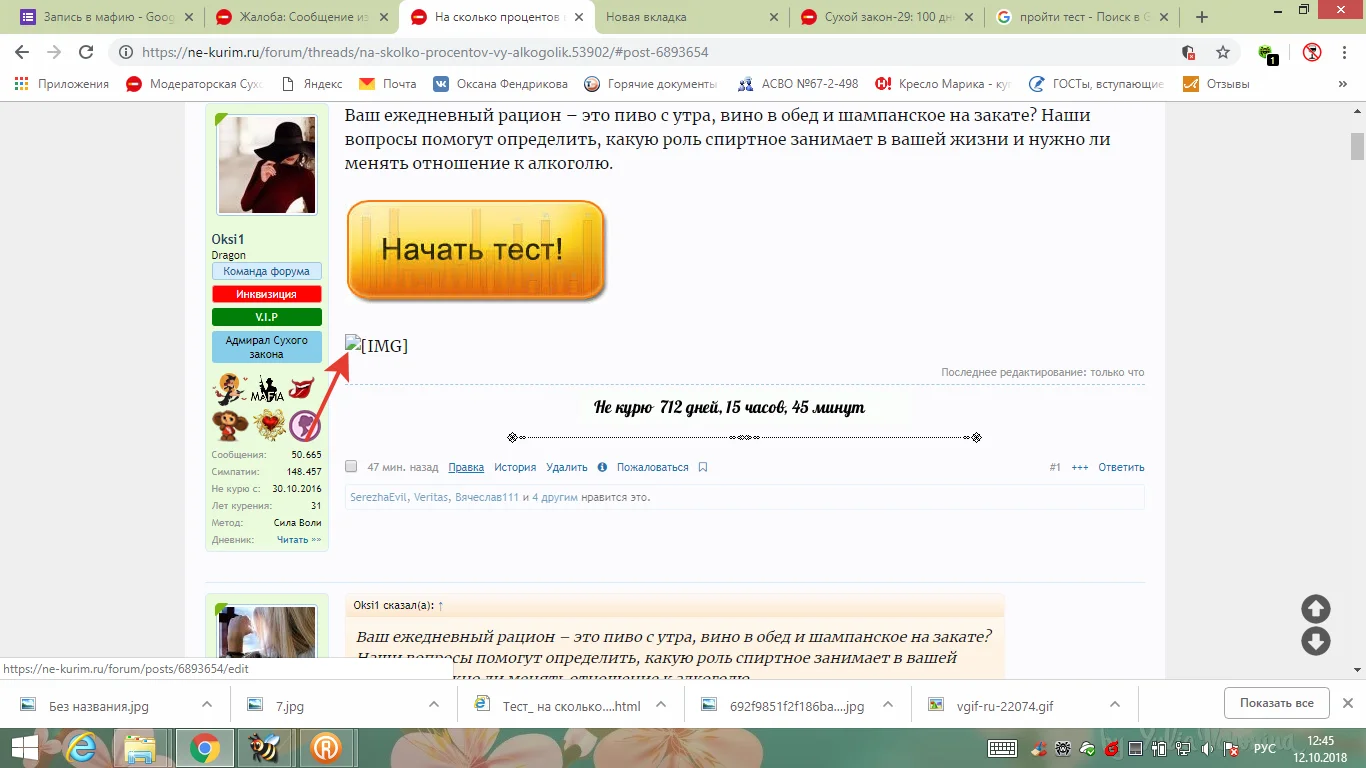This screenshot has width=1366, height=768.
Task: Click the broken [IMG] placeholder
Action: pos(377,345)
